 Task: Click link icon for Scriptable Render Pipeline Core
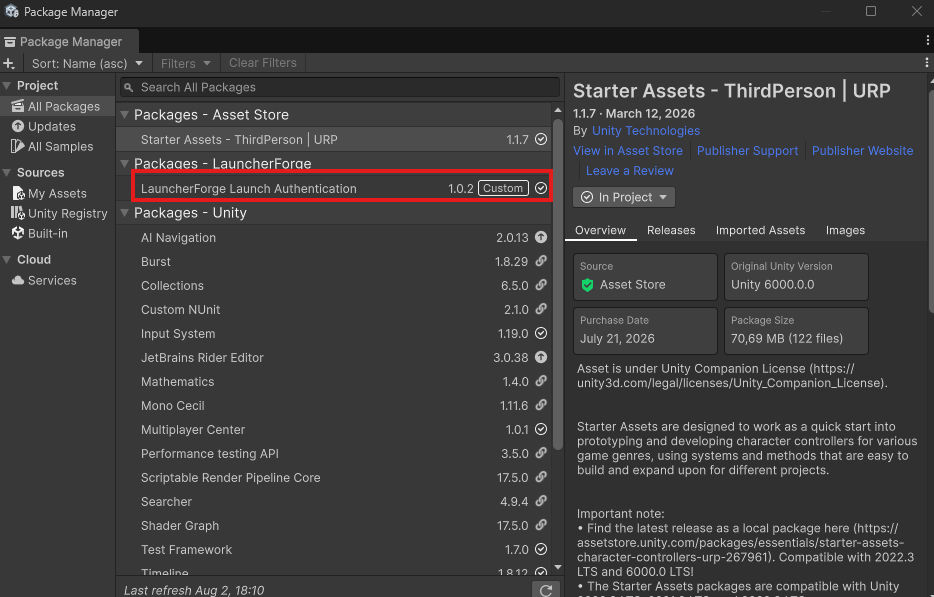(541, 477)
